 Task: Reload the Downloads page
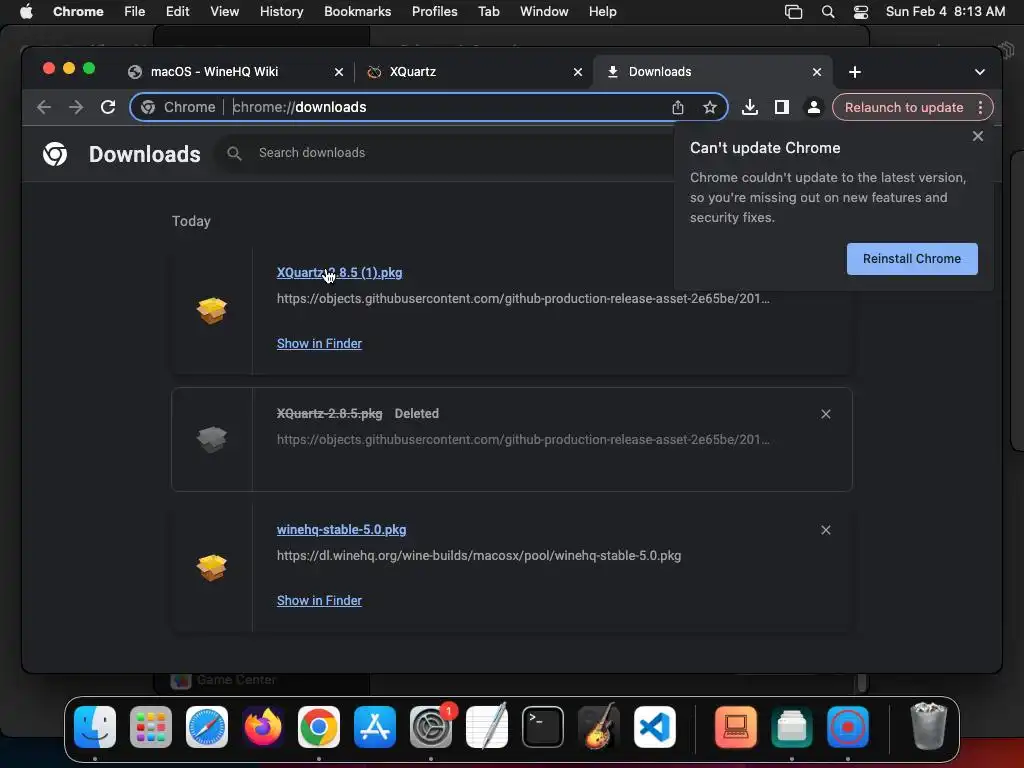click(x=108, y=107)
